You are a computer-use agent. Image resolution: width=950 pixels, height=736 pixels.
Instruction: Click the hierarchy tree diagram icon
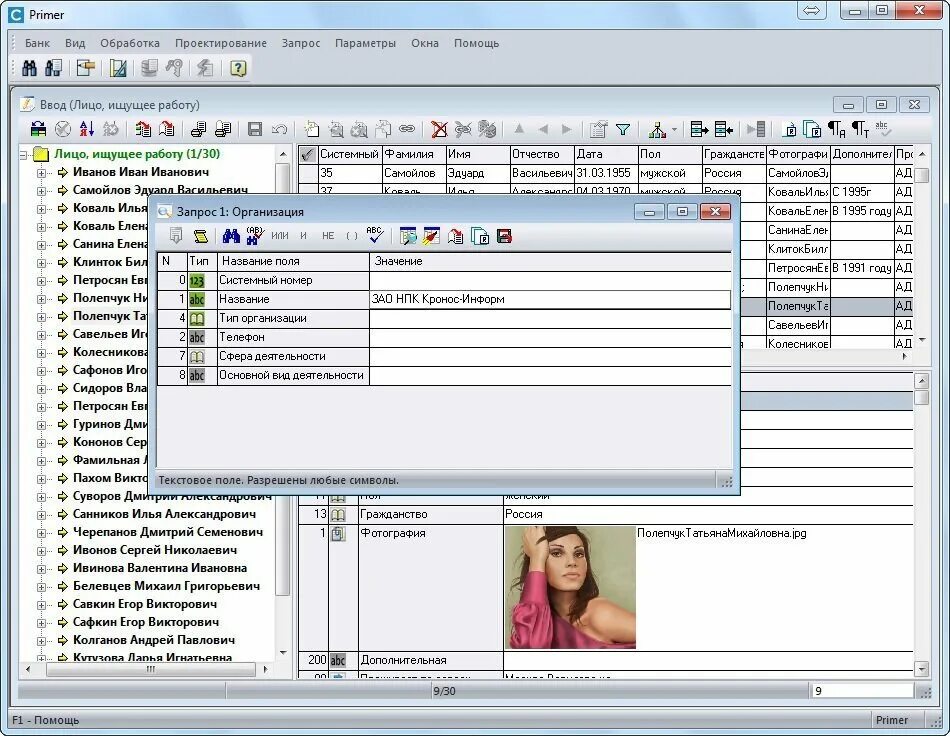(x=657, y=129)
